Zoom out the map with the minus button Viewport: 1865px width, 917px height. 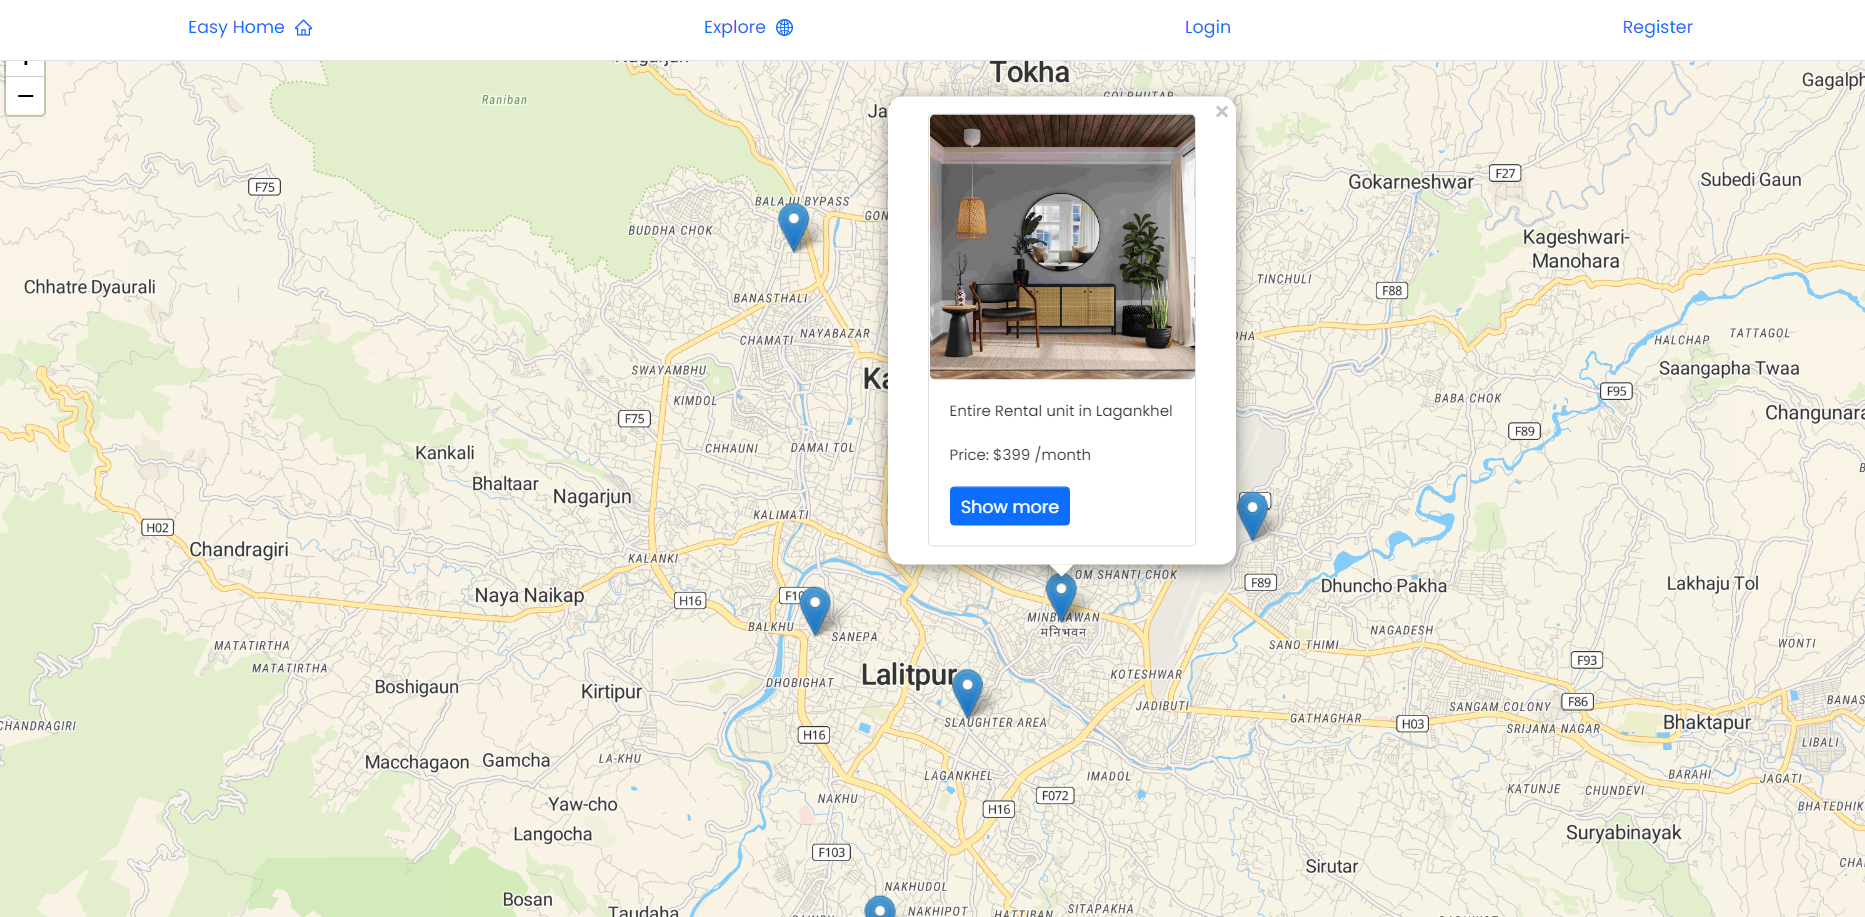[25, 96]
